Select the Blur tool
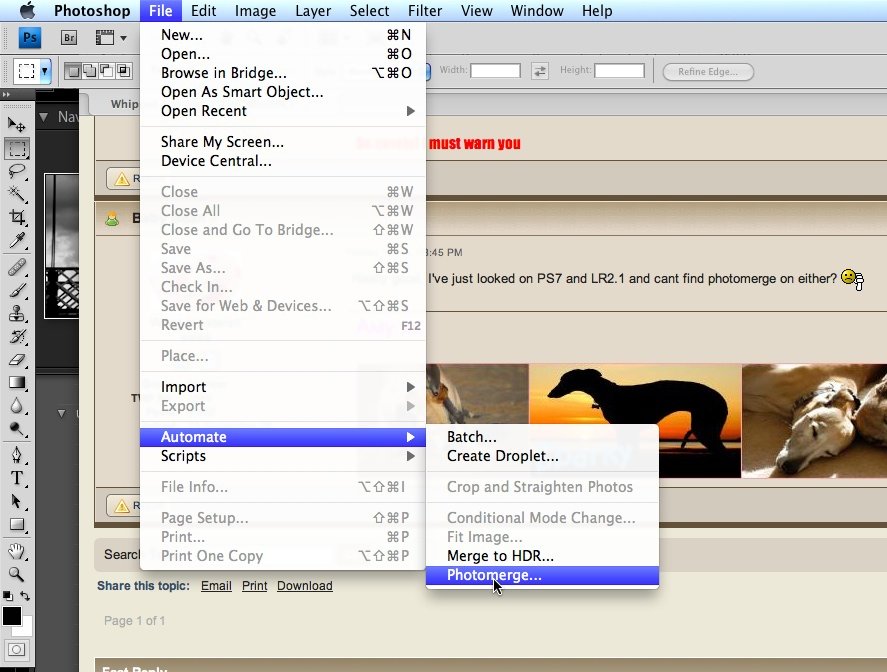Screen dimensions: 887x672 [16, 406]
